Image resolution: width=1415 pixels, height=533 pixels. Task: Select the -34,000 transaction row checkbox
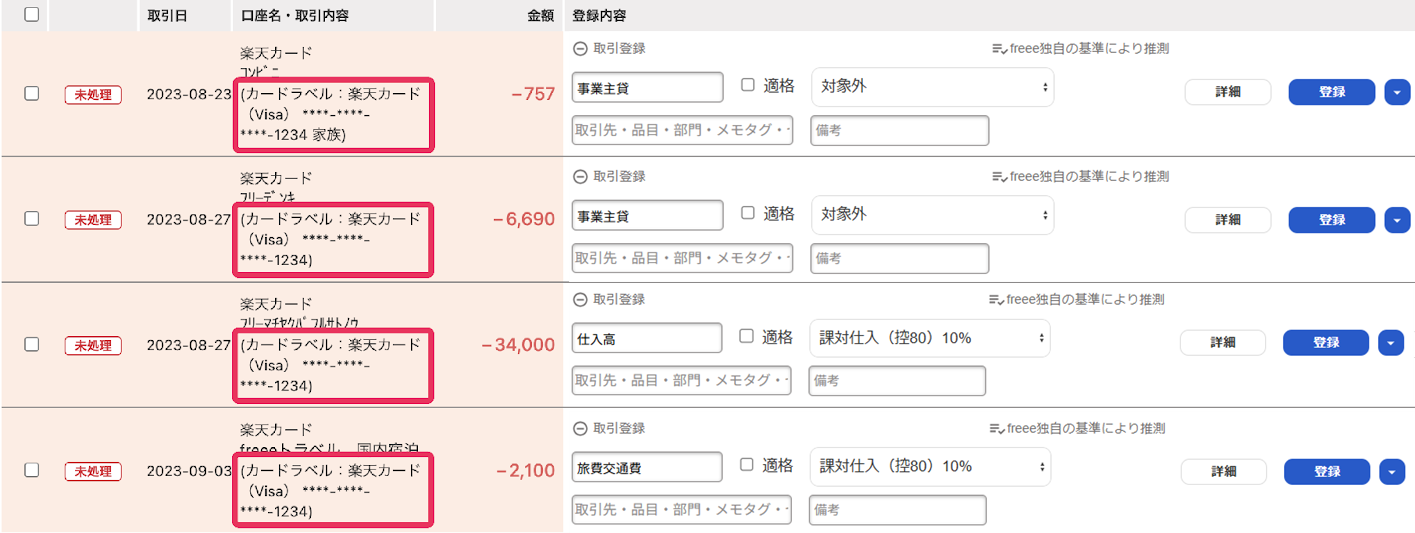click(x=31, y=344)
